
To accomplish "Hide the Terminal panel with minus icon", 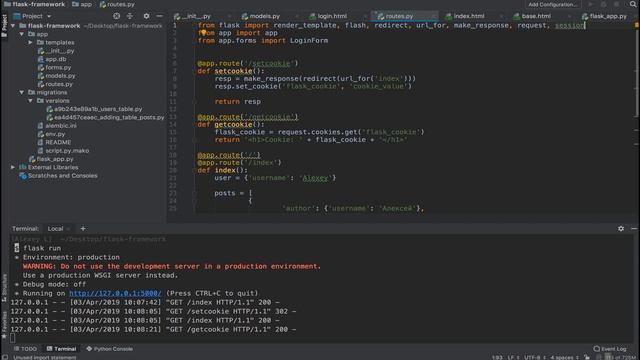I will coord(634,229).
